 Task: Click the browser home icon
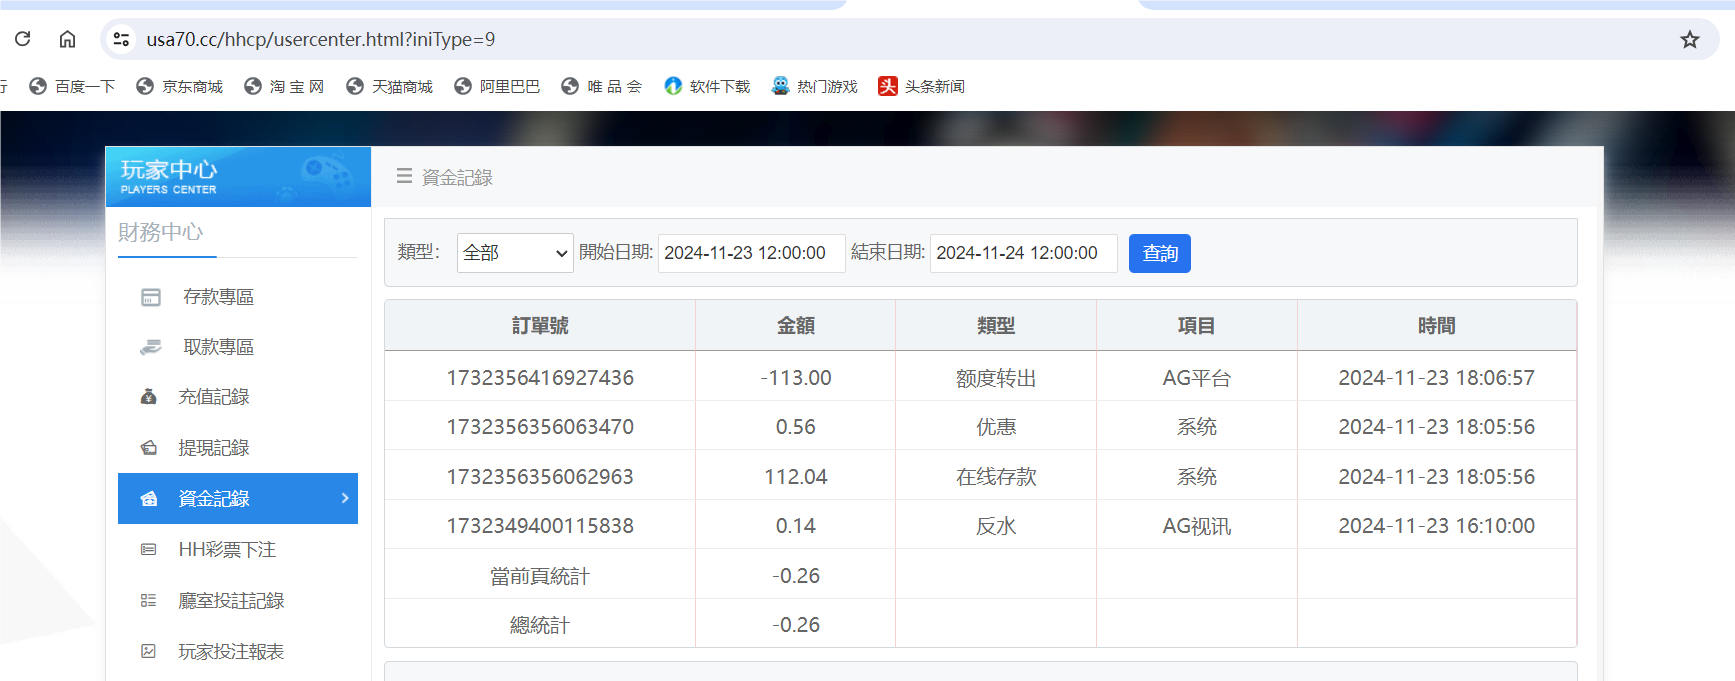[67, 39]
